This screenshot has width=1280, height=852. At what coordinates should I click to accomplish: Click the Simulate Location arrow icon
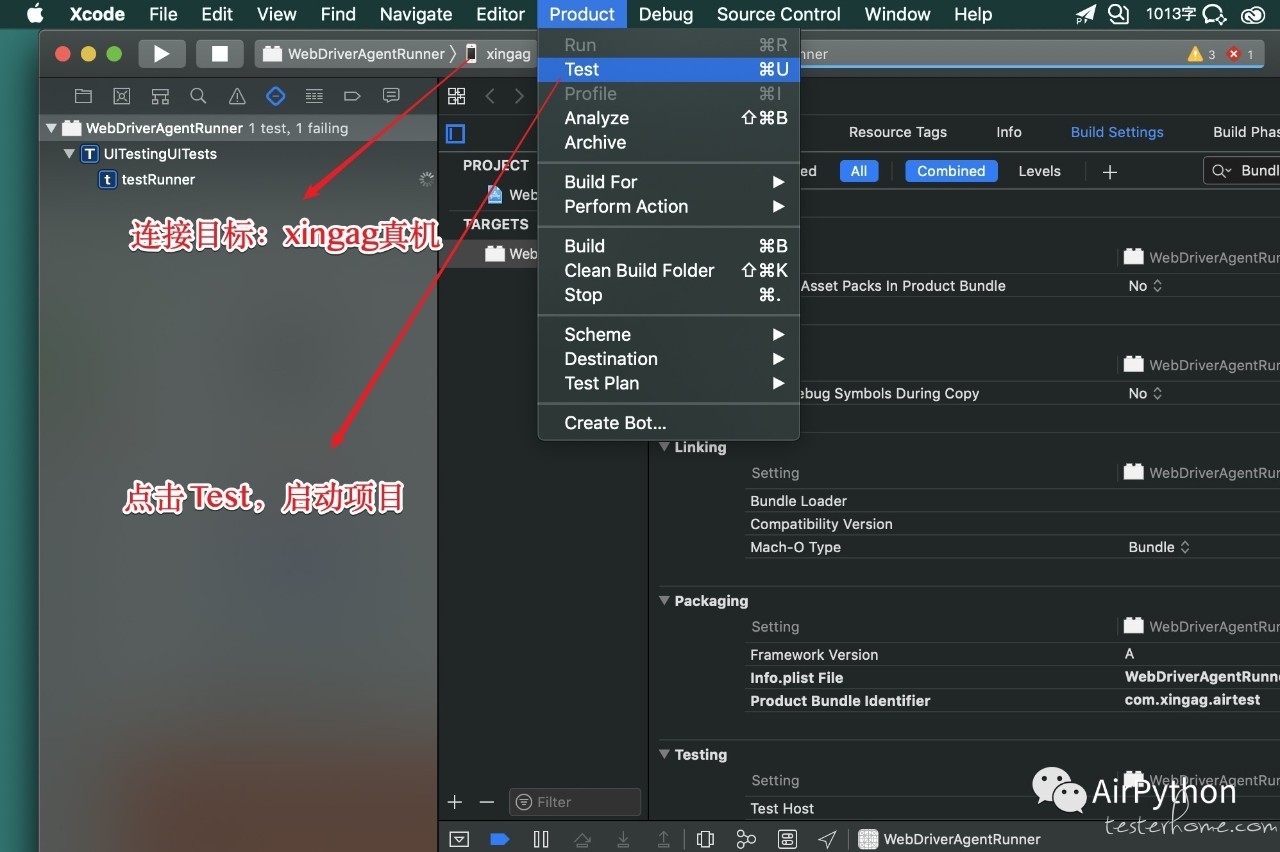(x=827, y=839)
